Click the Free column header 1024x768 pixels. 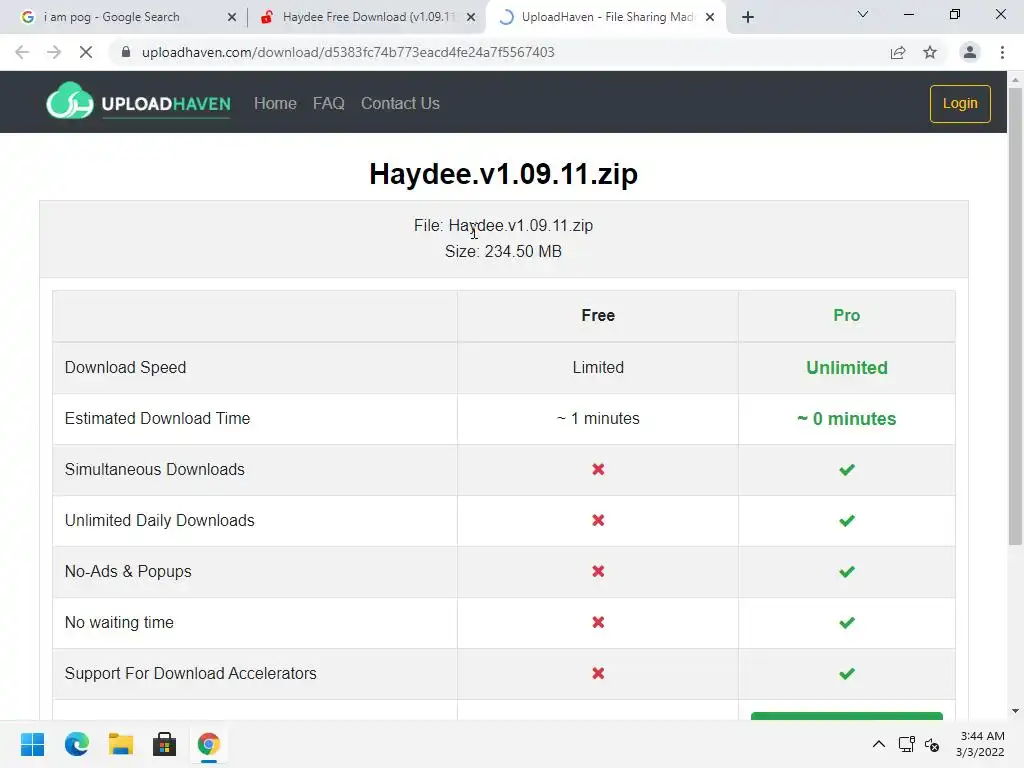598,315
